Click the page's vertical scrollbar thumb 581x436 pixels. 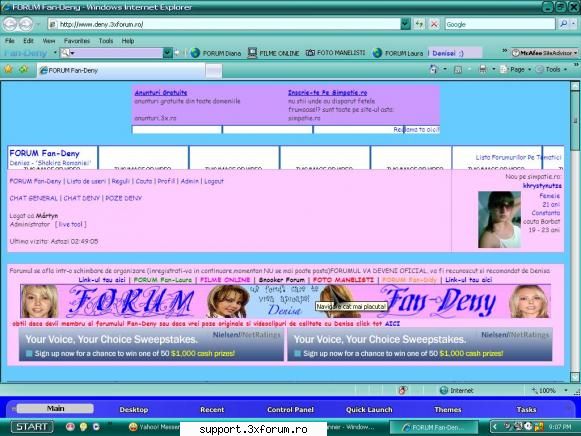pyautogui.click(x=575, y=120)
